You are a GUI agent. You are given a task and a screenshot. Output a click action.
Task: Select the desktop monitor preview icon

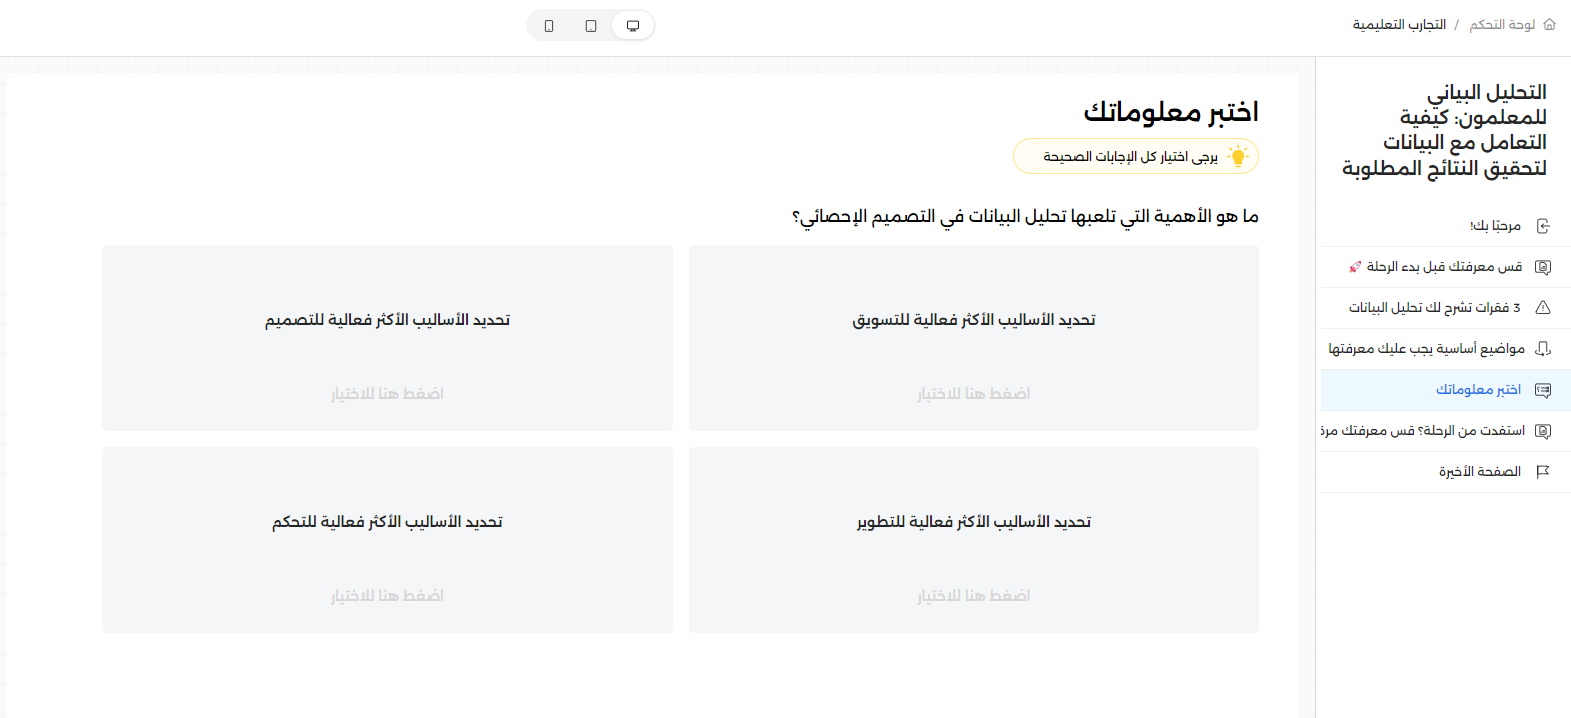click(633, 26)
